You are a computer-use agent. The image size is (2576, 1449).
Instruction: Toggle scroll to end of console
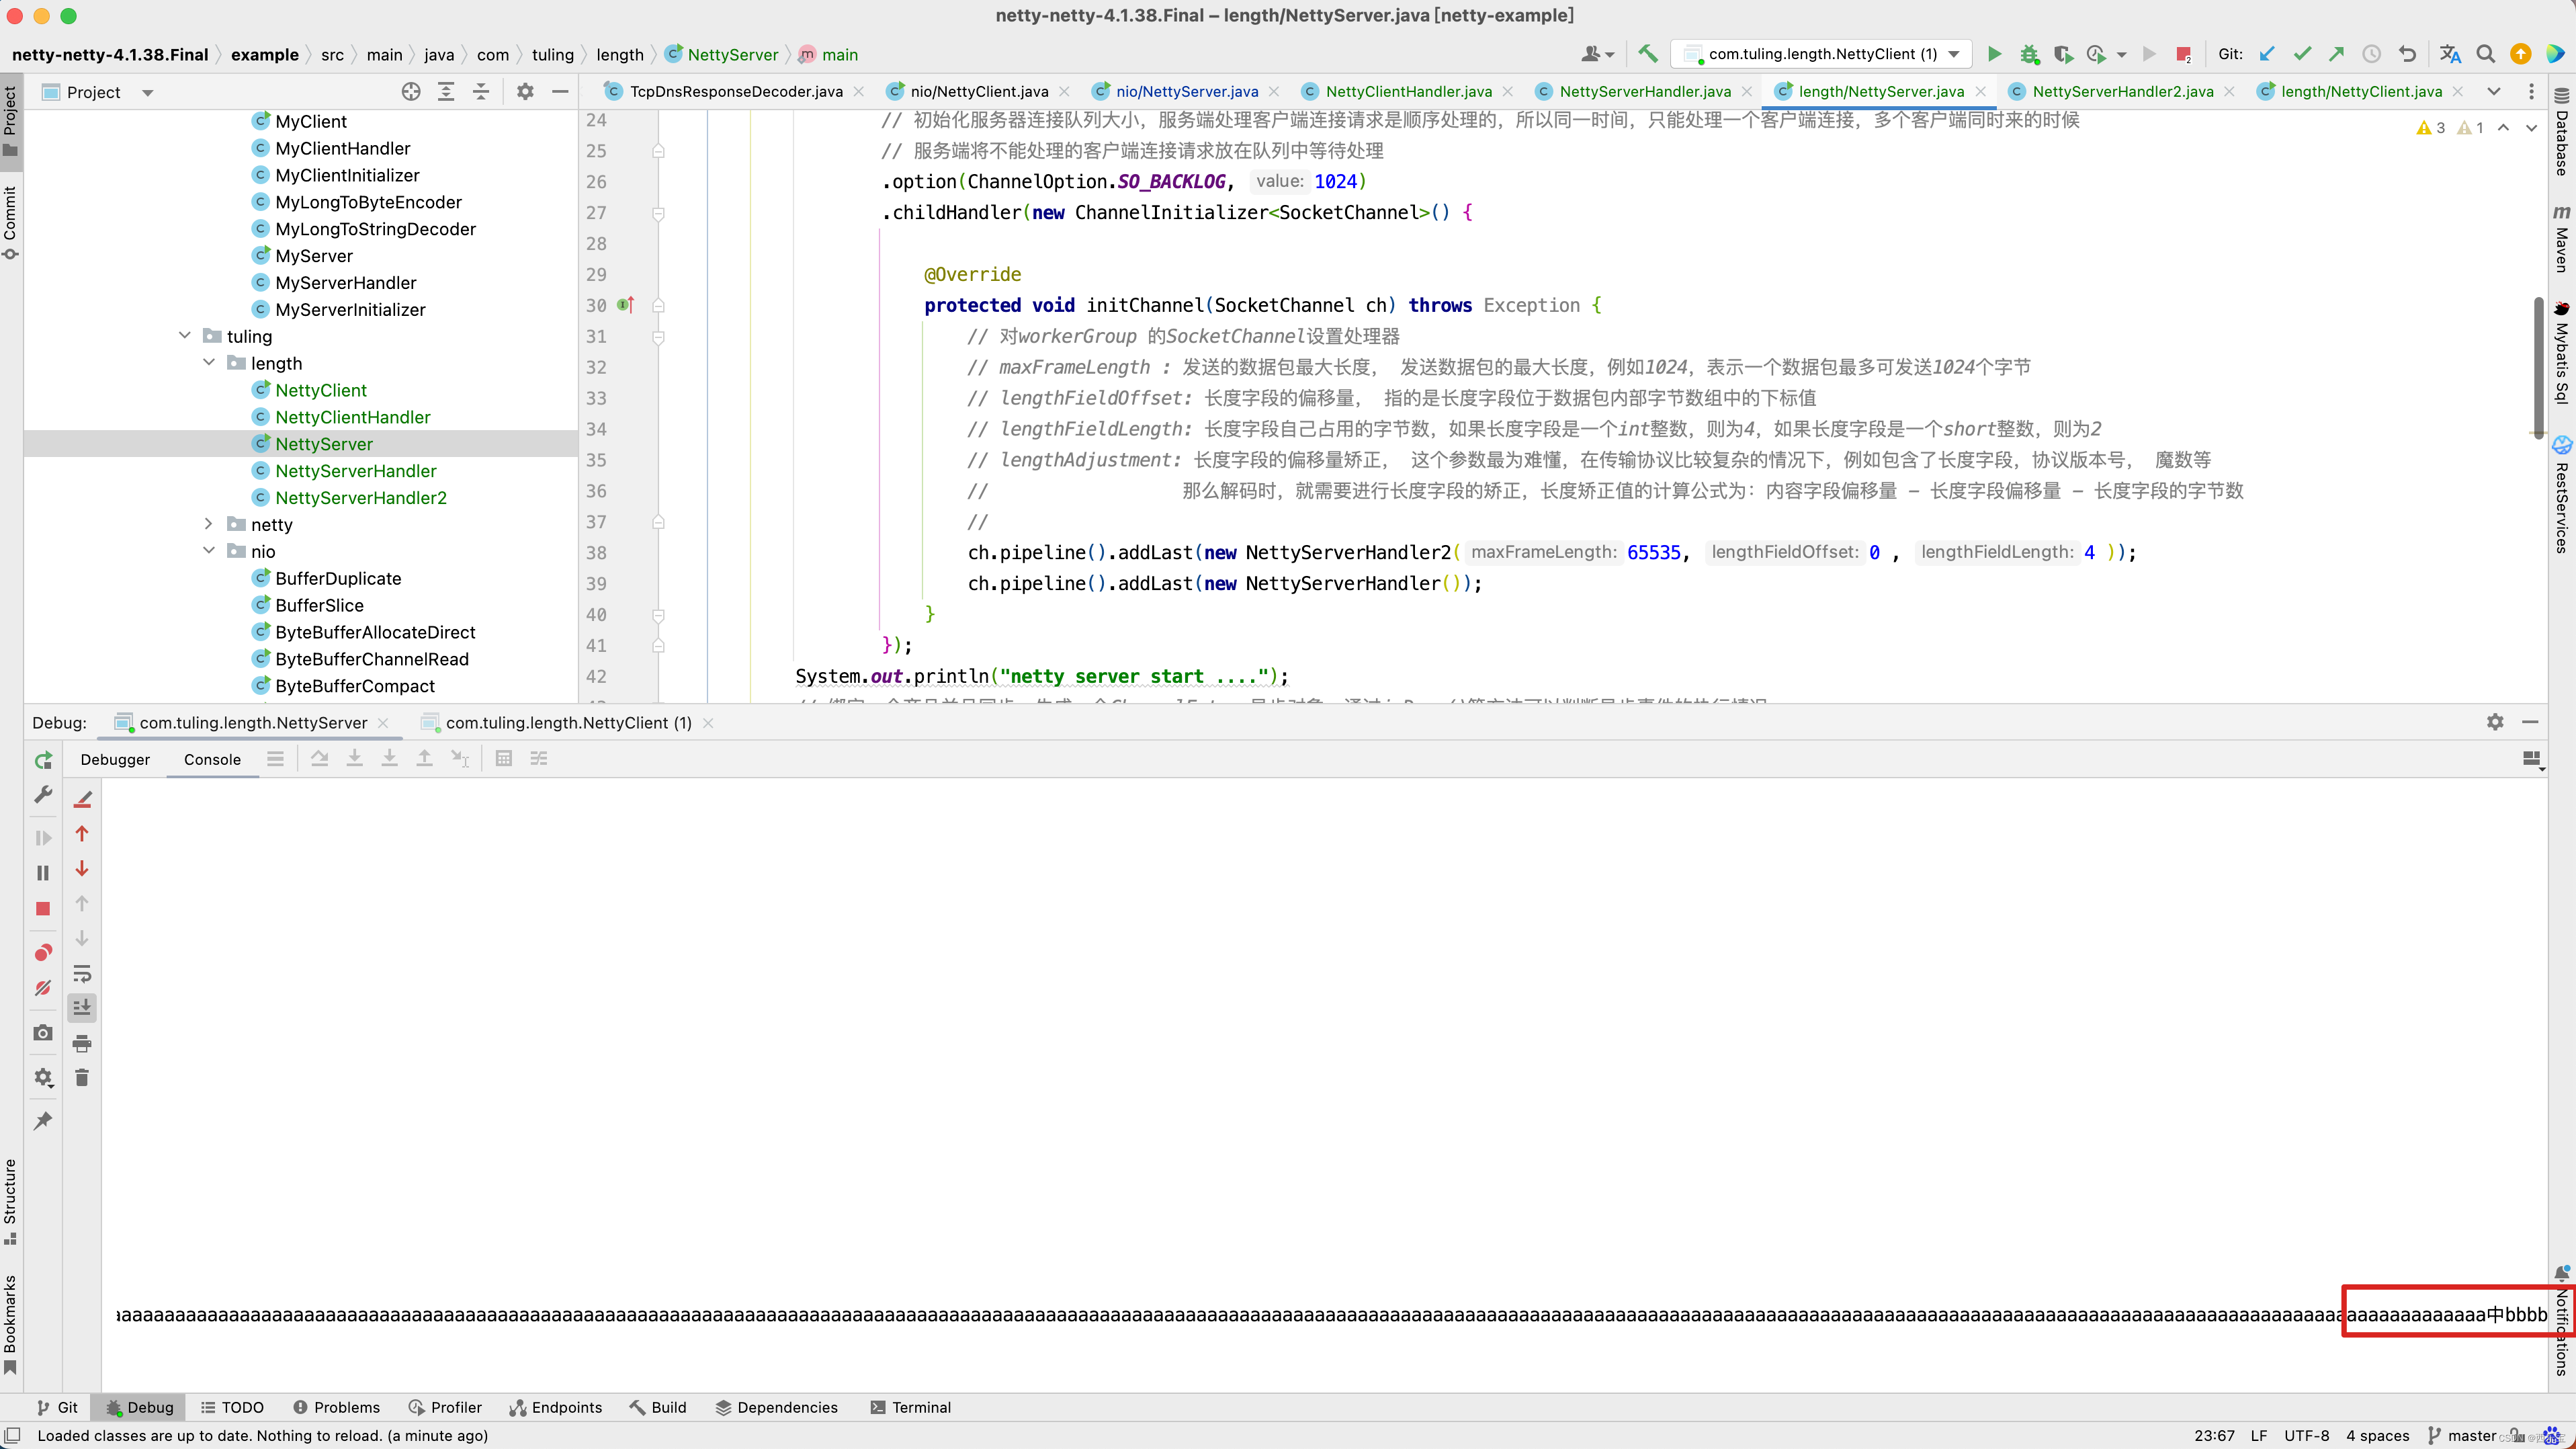click(82, 1008)
